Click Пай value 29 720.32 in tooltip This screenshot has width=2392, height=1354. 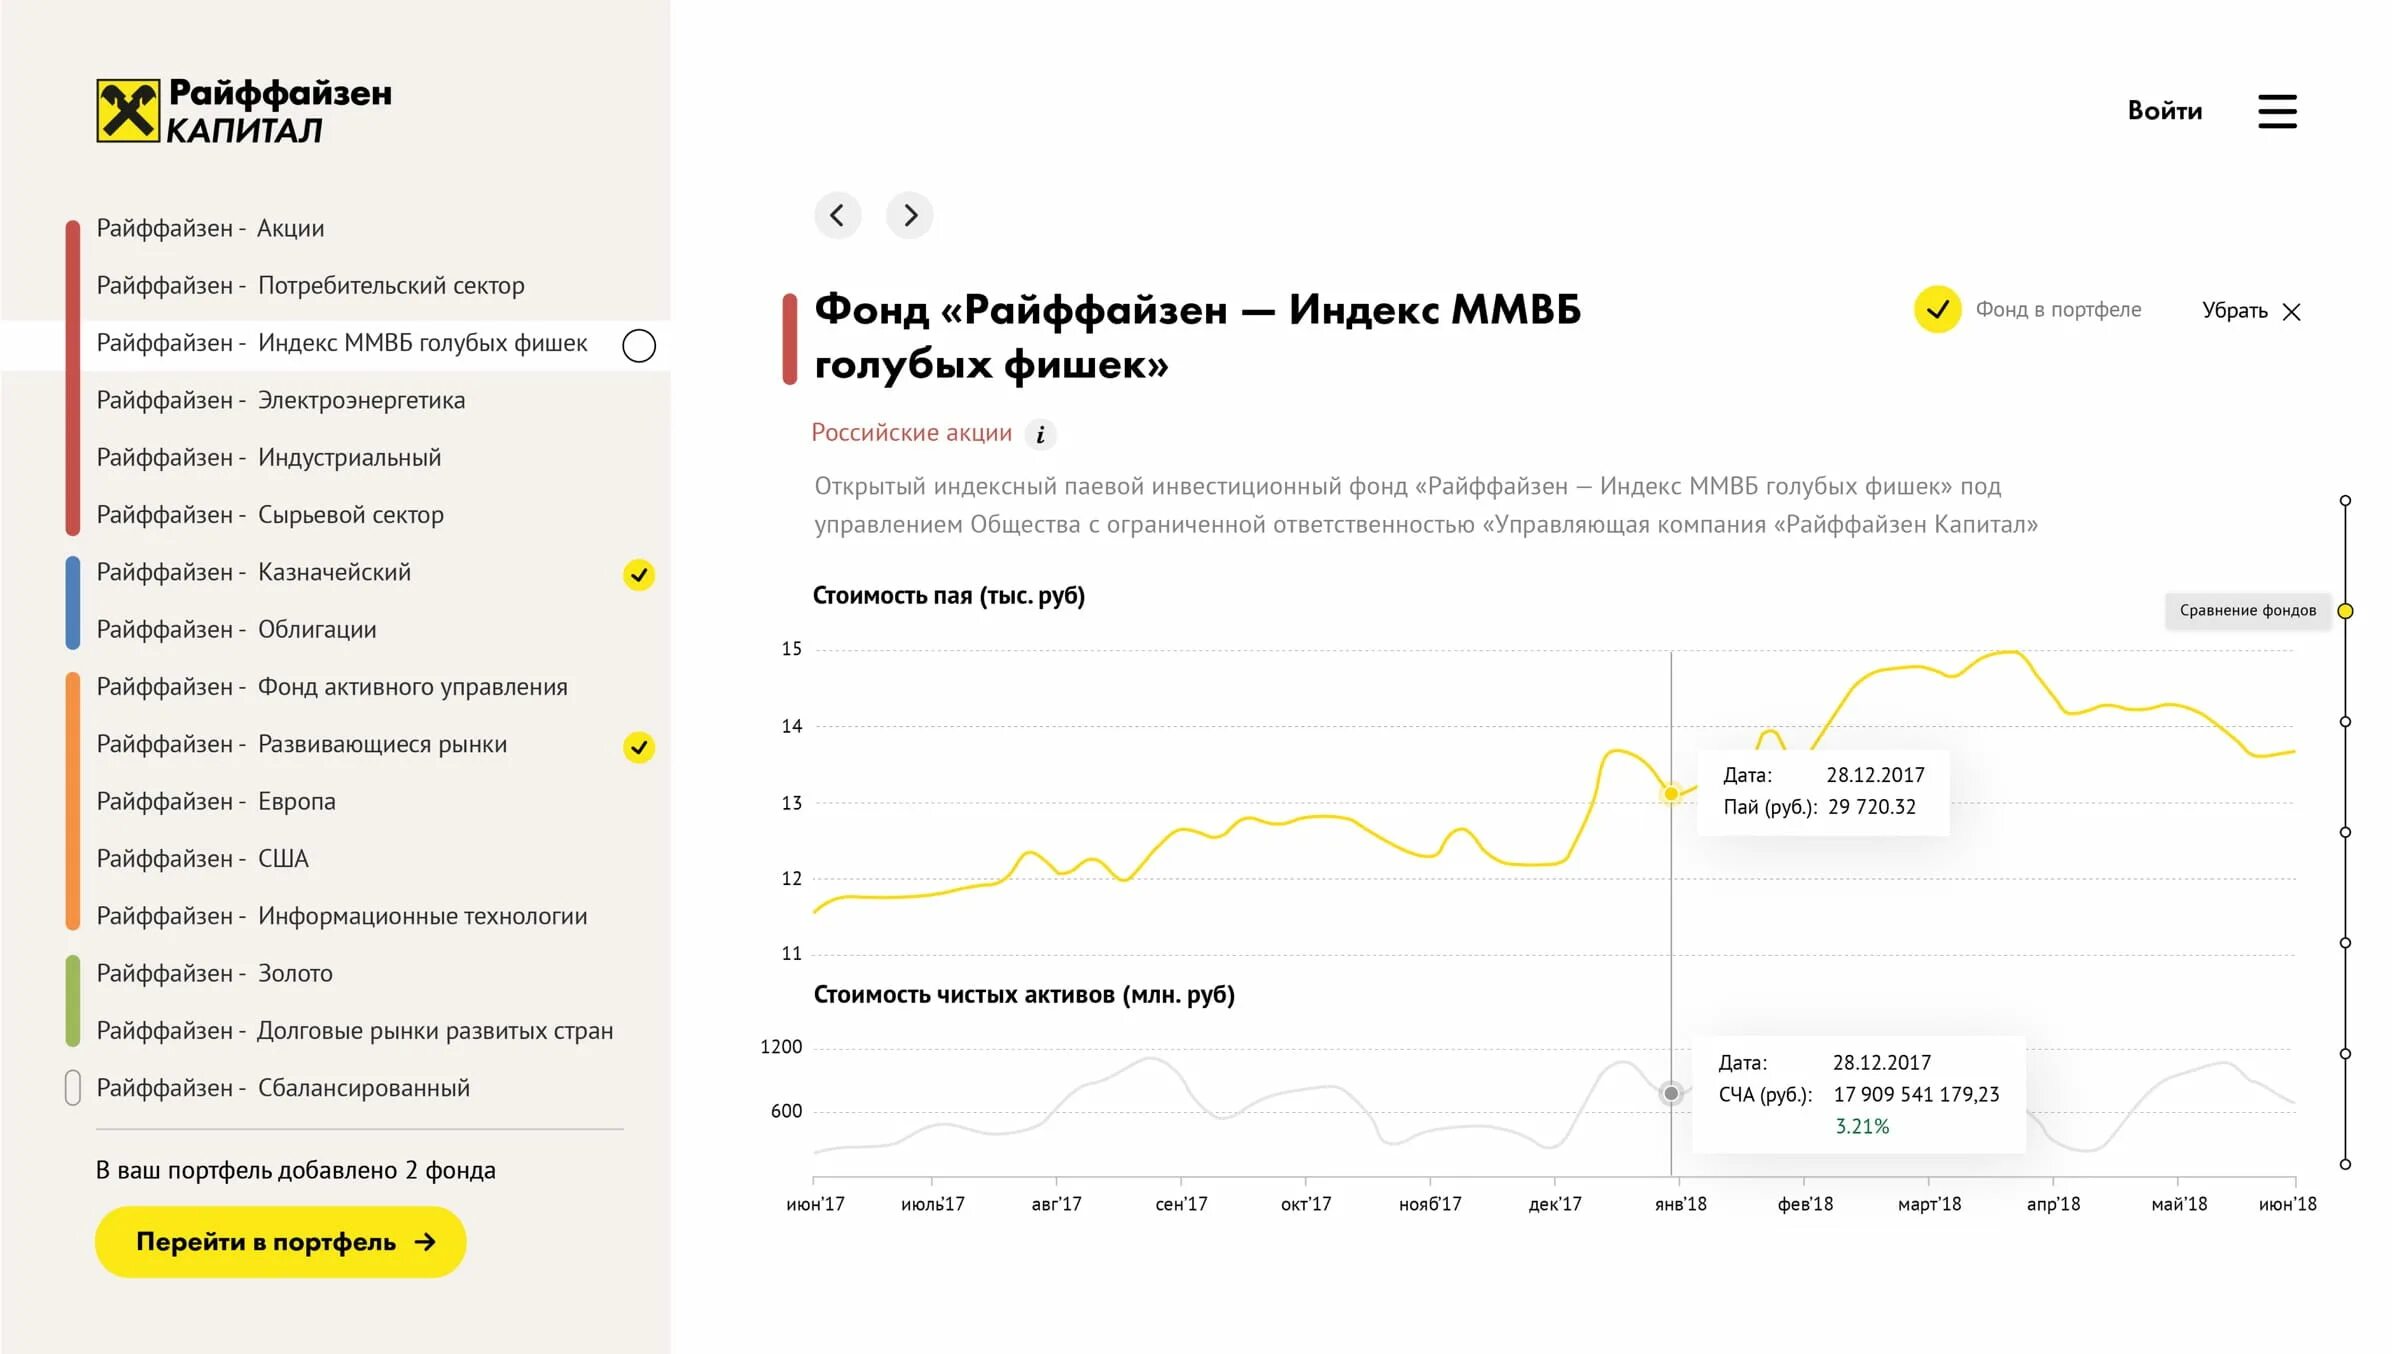coord(1872,807)
